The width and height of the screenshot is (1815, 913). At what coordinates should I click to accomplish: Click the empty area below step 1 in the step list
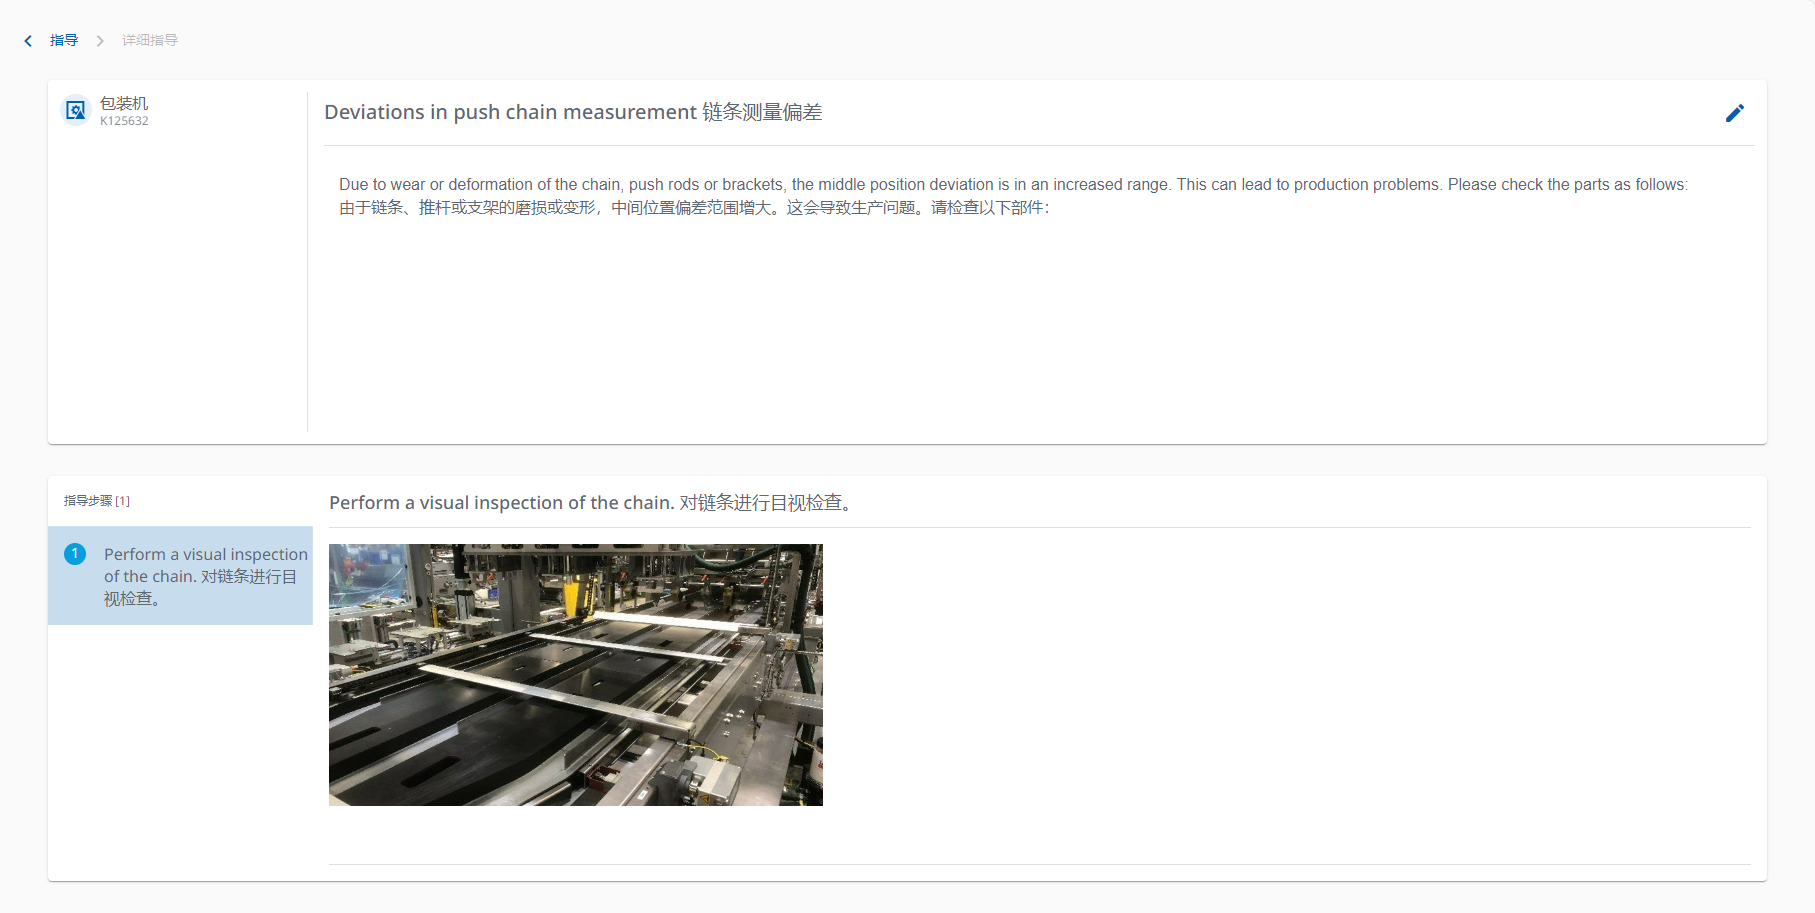pyautogui.click(x=180, y=750)
